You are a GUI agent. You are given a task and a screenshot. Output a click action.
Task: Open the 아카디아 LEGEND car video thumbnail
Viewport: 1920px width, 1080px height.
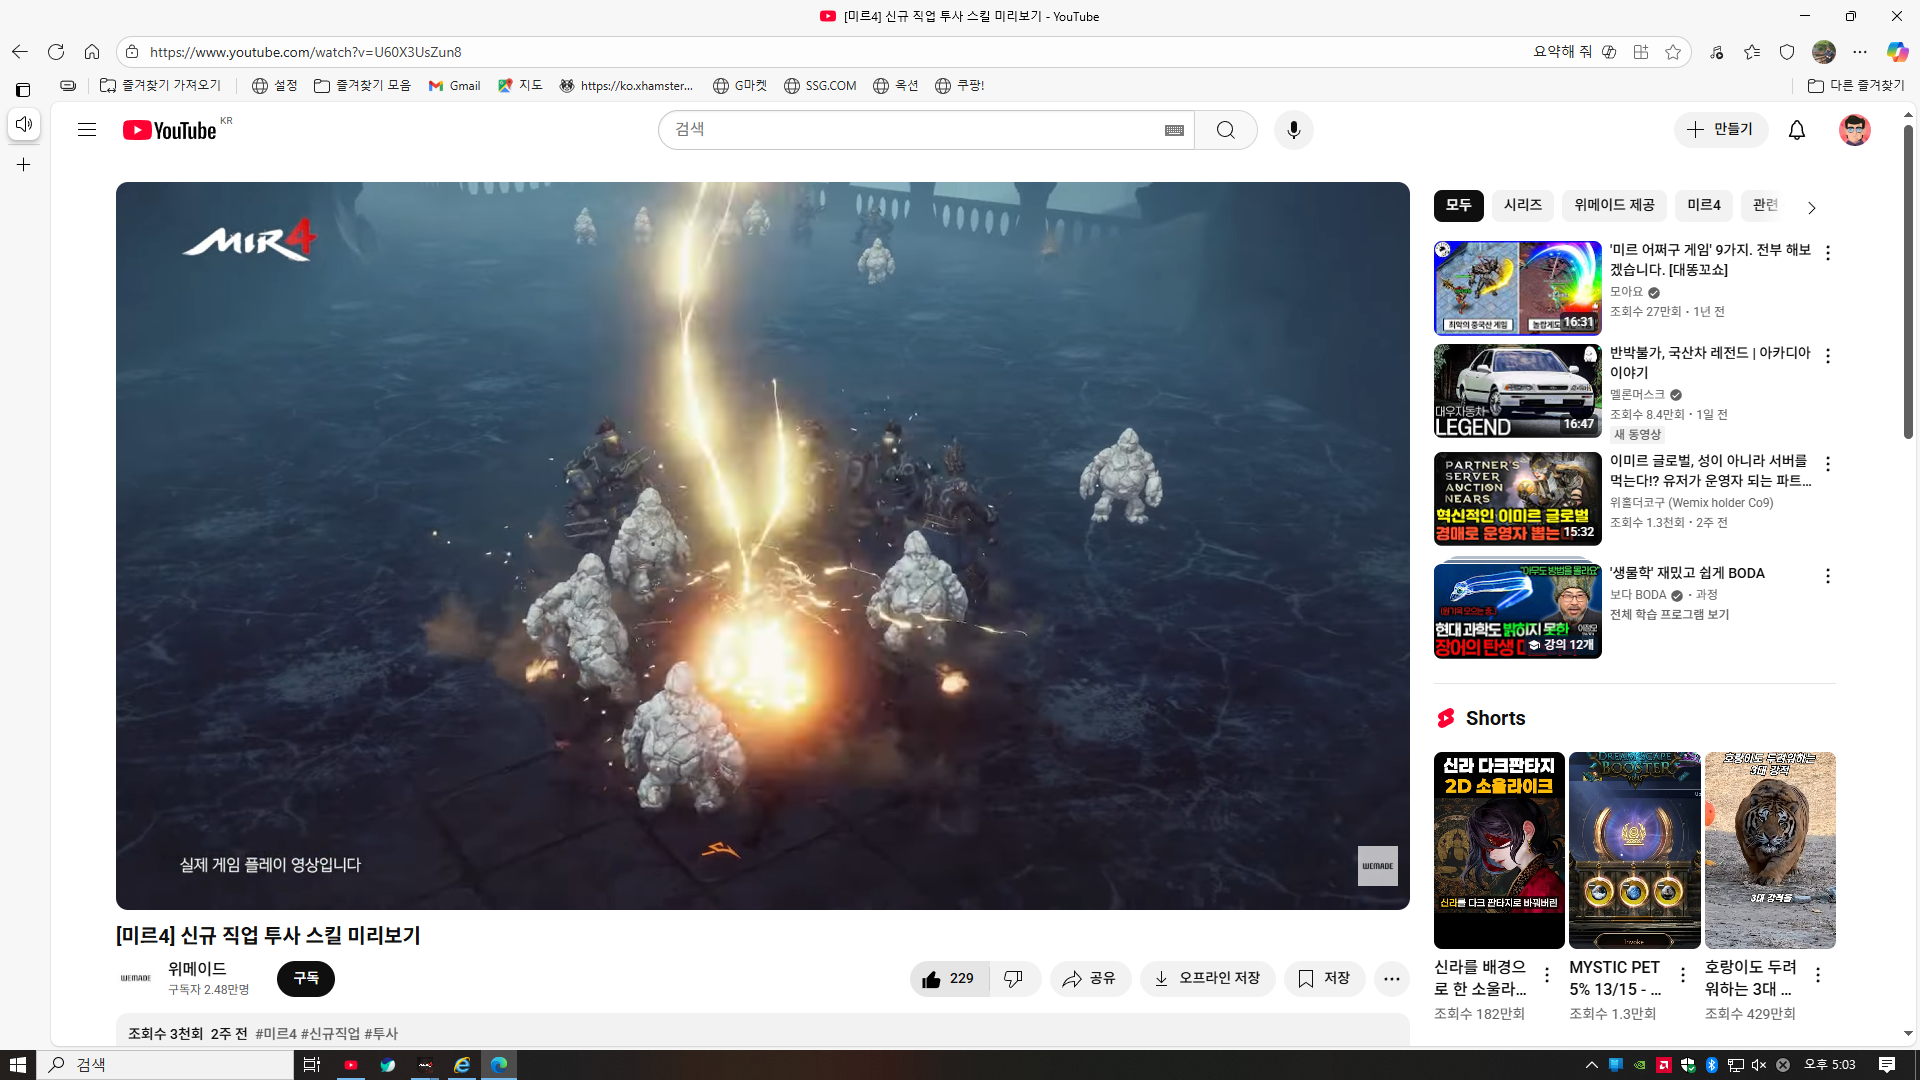[x=1516, y=391]
